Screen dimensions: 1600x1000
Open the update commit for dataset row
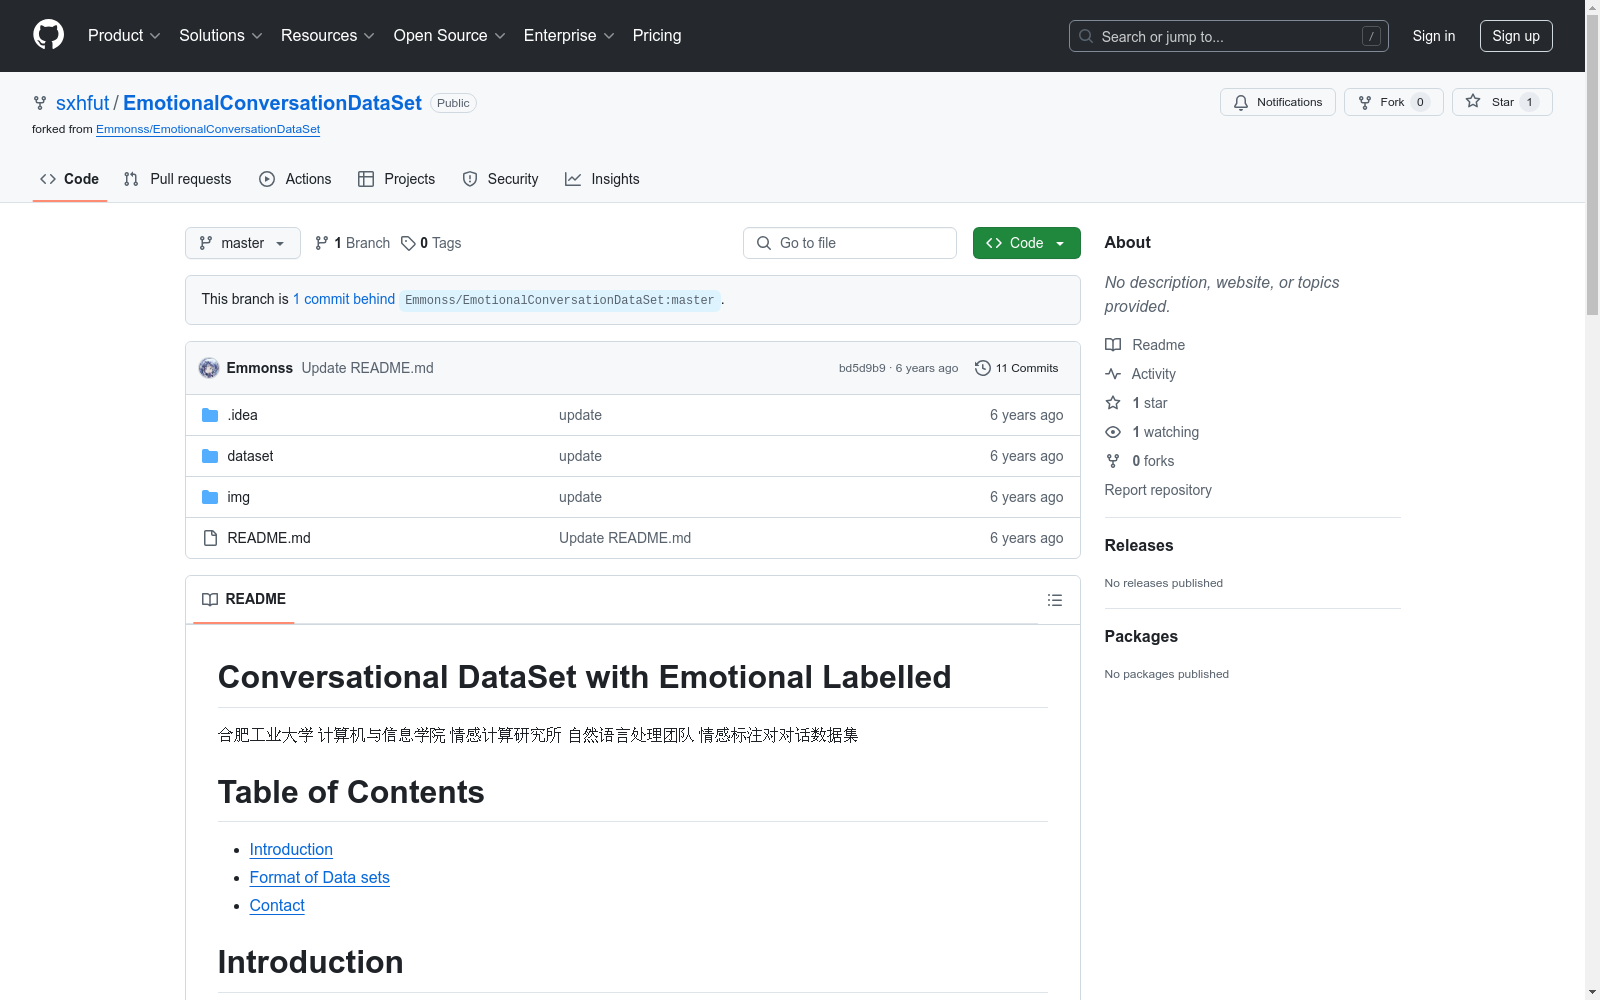[x=580, y=456]
